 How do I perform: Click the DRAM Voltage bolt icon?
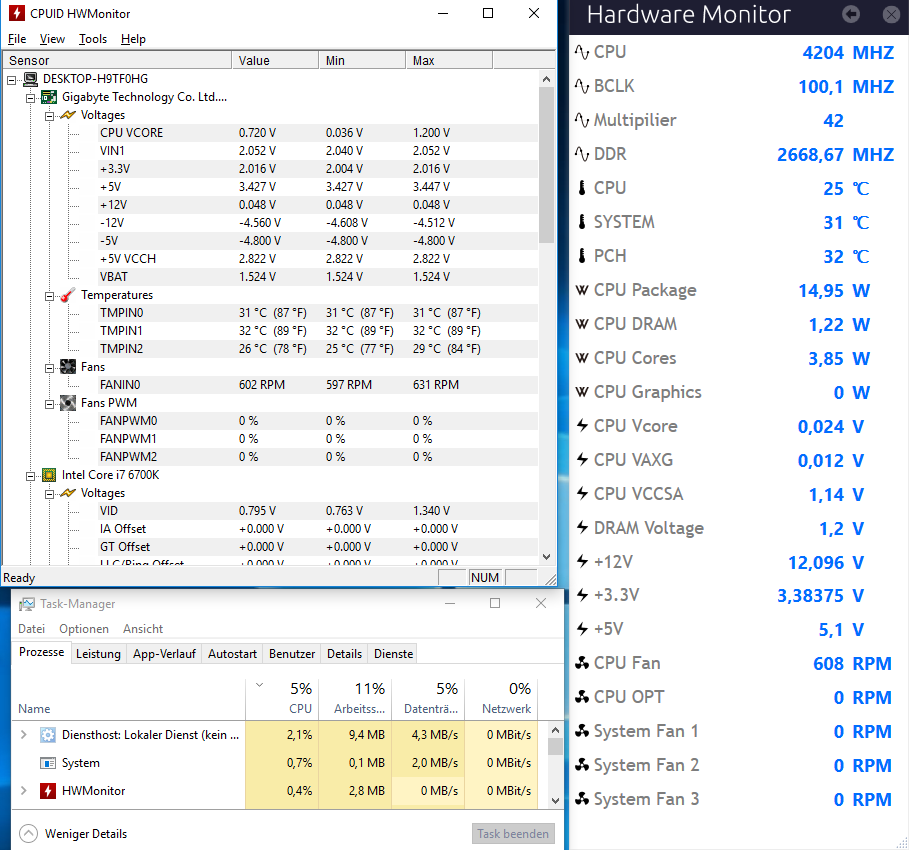point(582,527)
